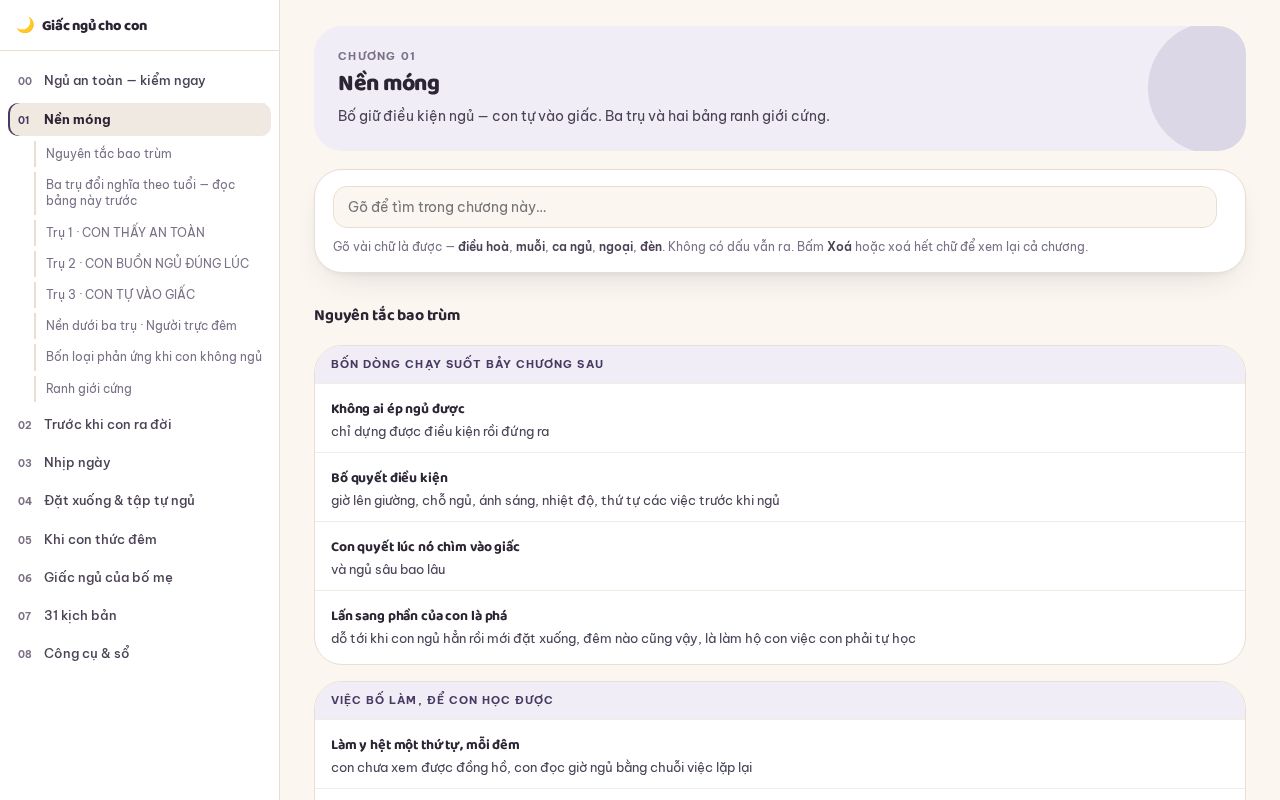Jump to Nguyên tắc bao trùm section
The image size is (1280, 800).
(152, 154)
